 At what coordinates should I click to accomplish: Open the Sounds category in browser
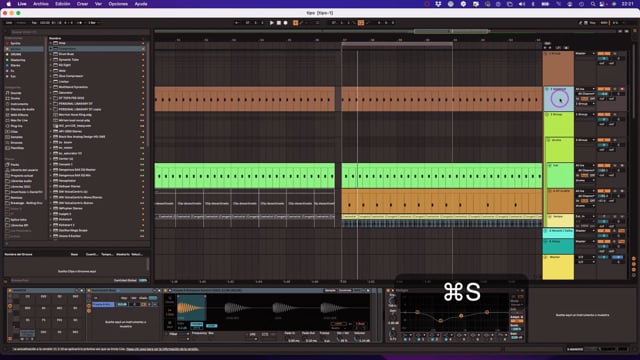[16, 93]
